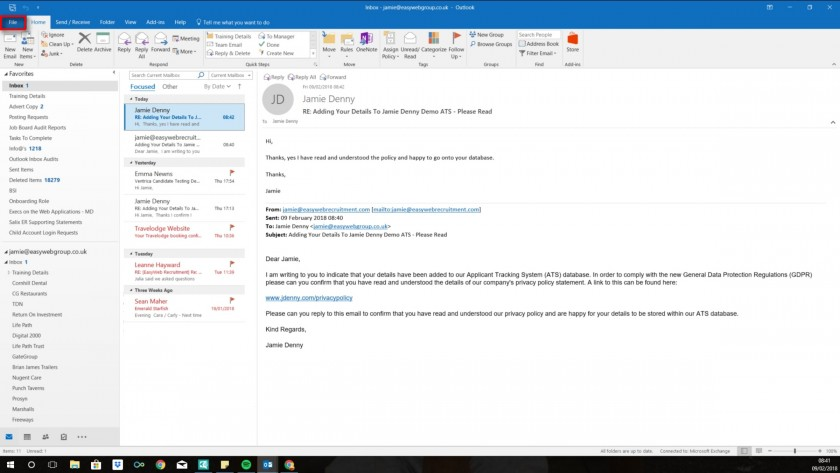
Task: Click the Search People field
Action: (538, 35)
